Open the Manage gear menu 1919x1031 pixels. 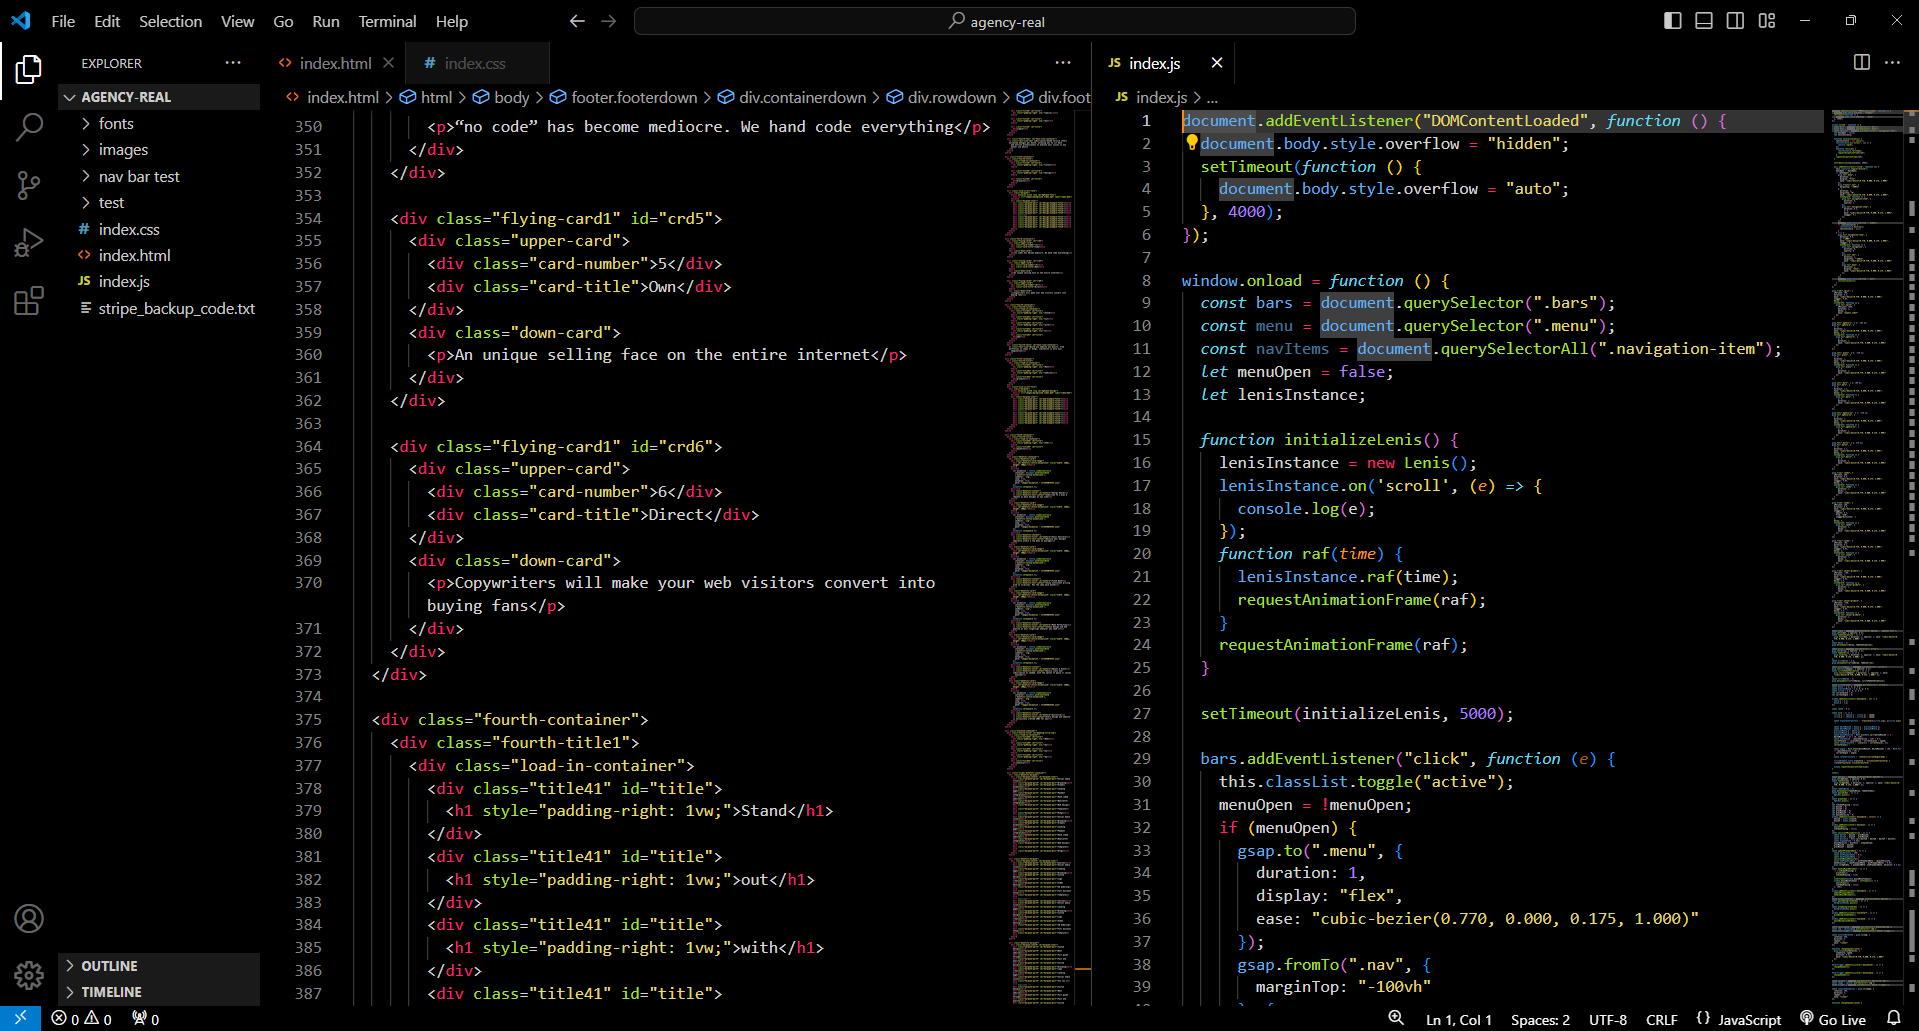[29, 975]
